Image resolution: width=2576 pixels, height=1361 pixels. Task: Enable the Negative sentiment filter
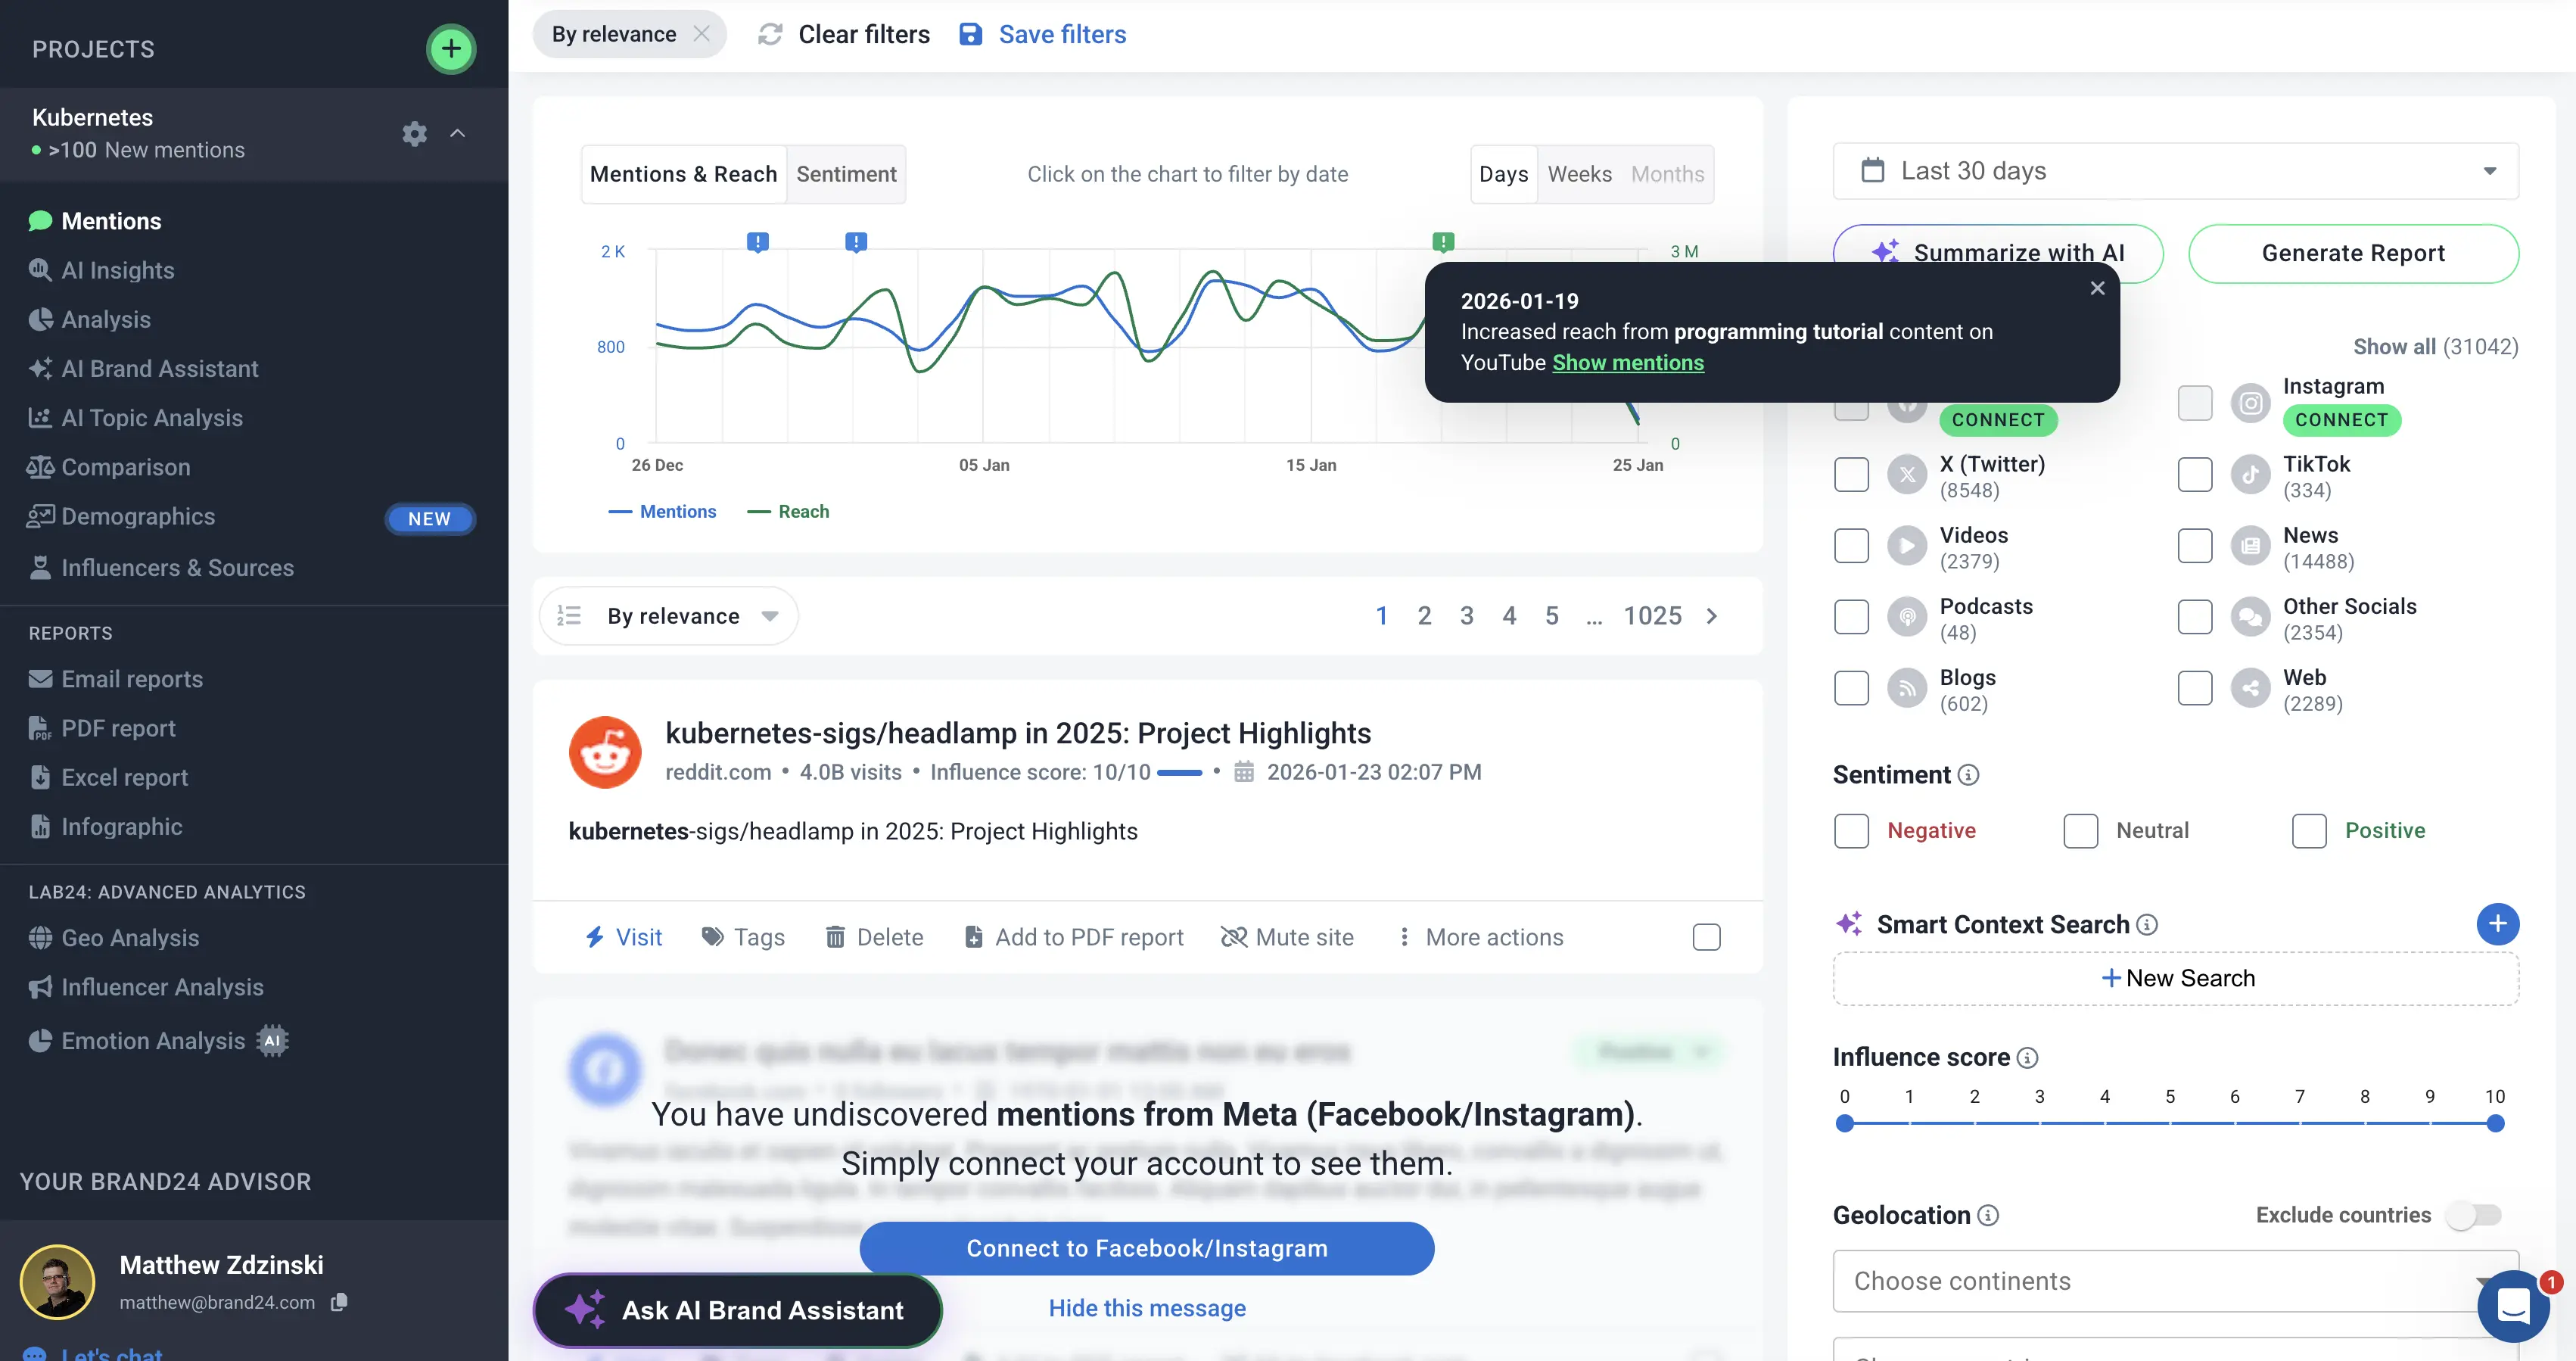pyautogui.click(x=1851, y=830)
